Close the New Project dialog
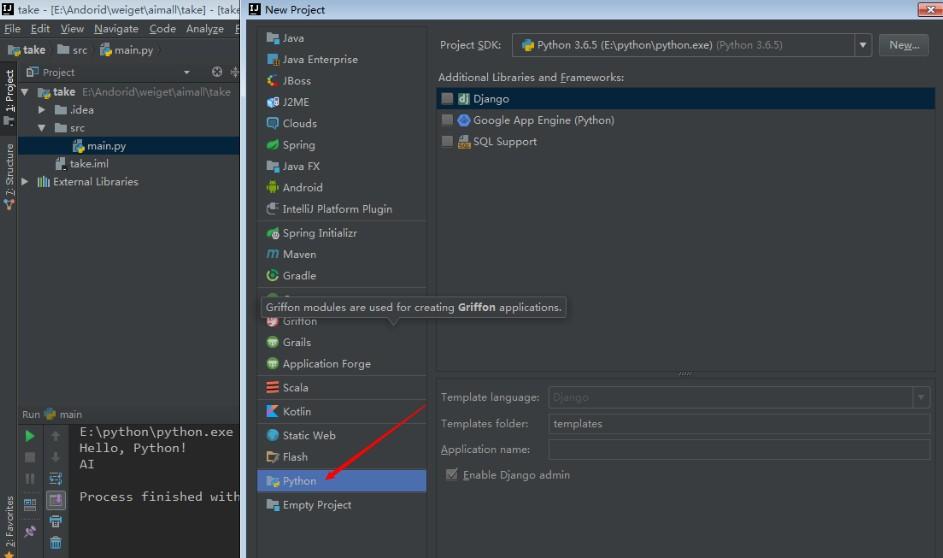The height and width of the screenshot is (558, 943). (x=930, y=10)
